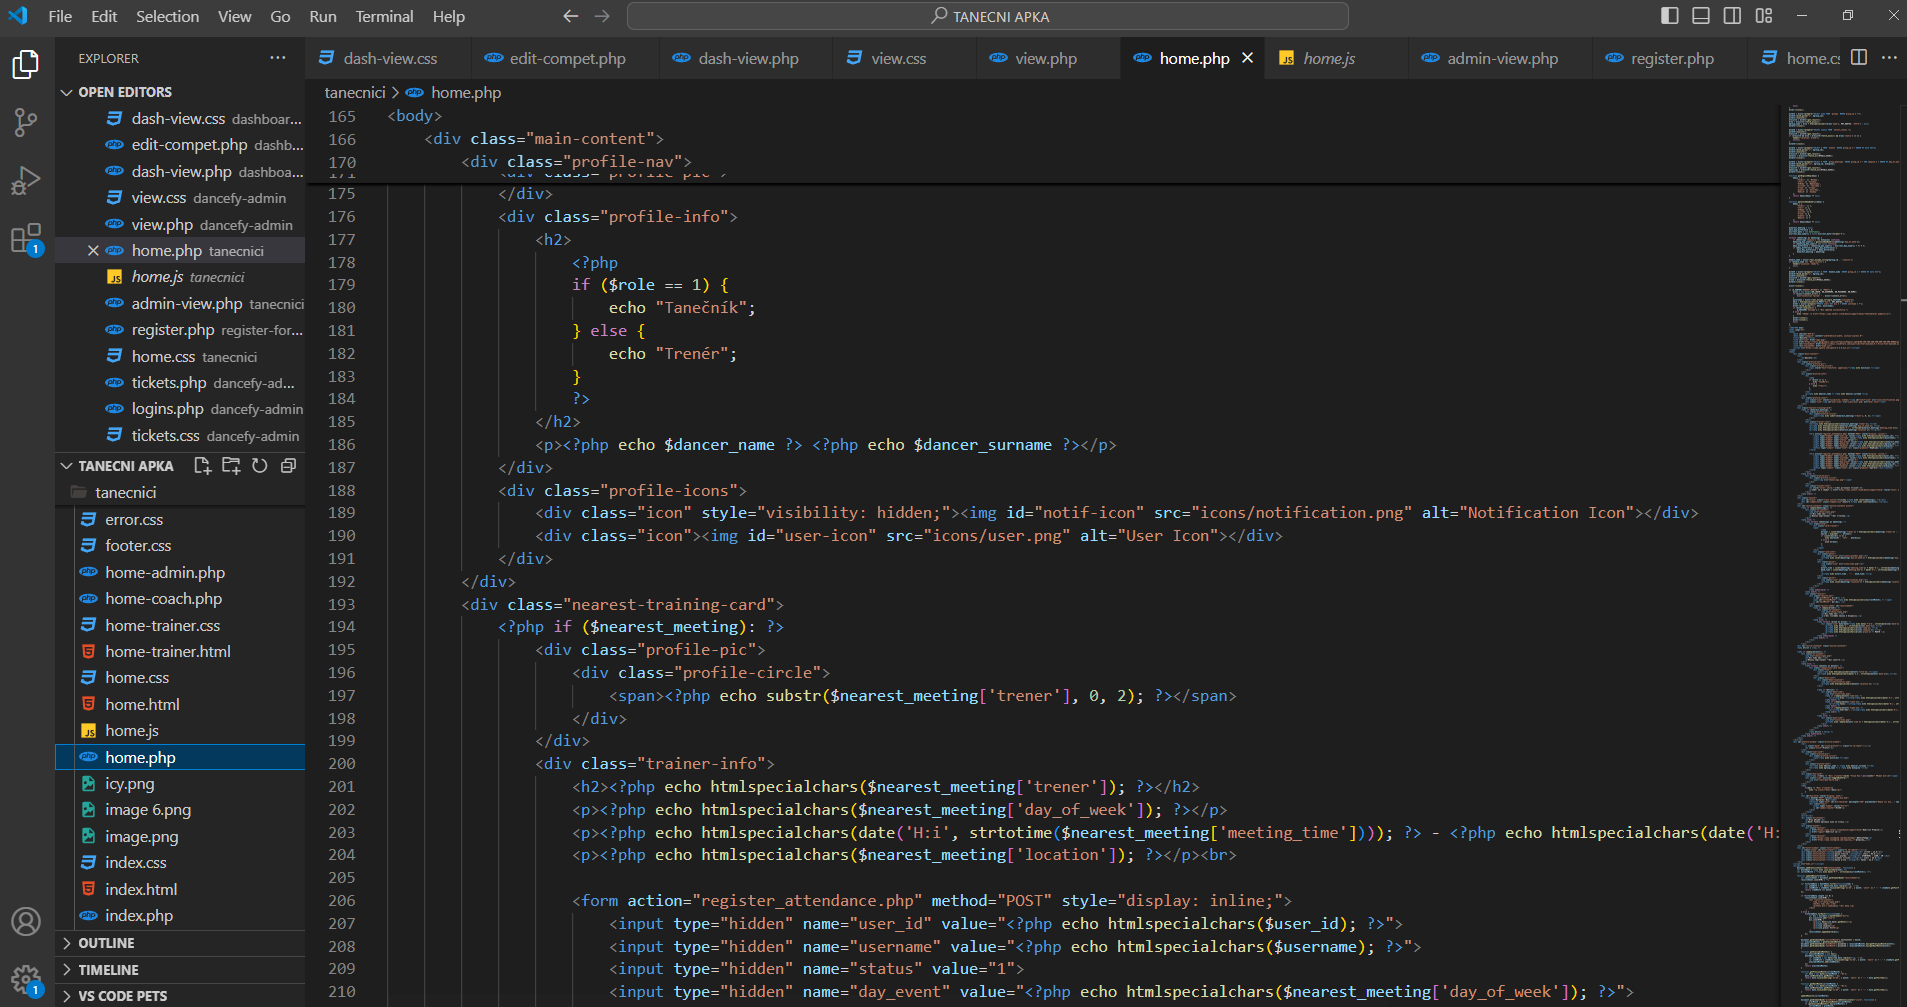Open Explorer views and more actions menu
The width and height of the screenshot is (1907, 1007).
[x=278, y=58]
